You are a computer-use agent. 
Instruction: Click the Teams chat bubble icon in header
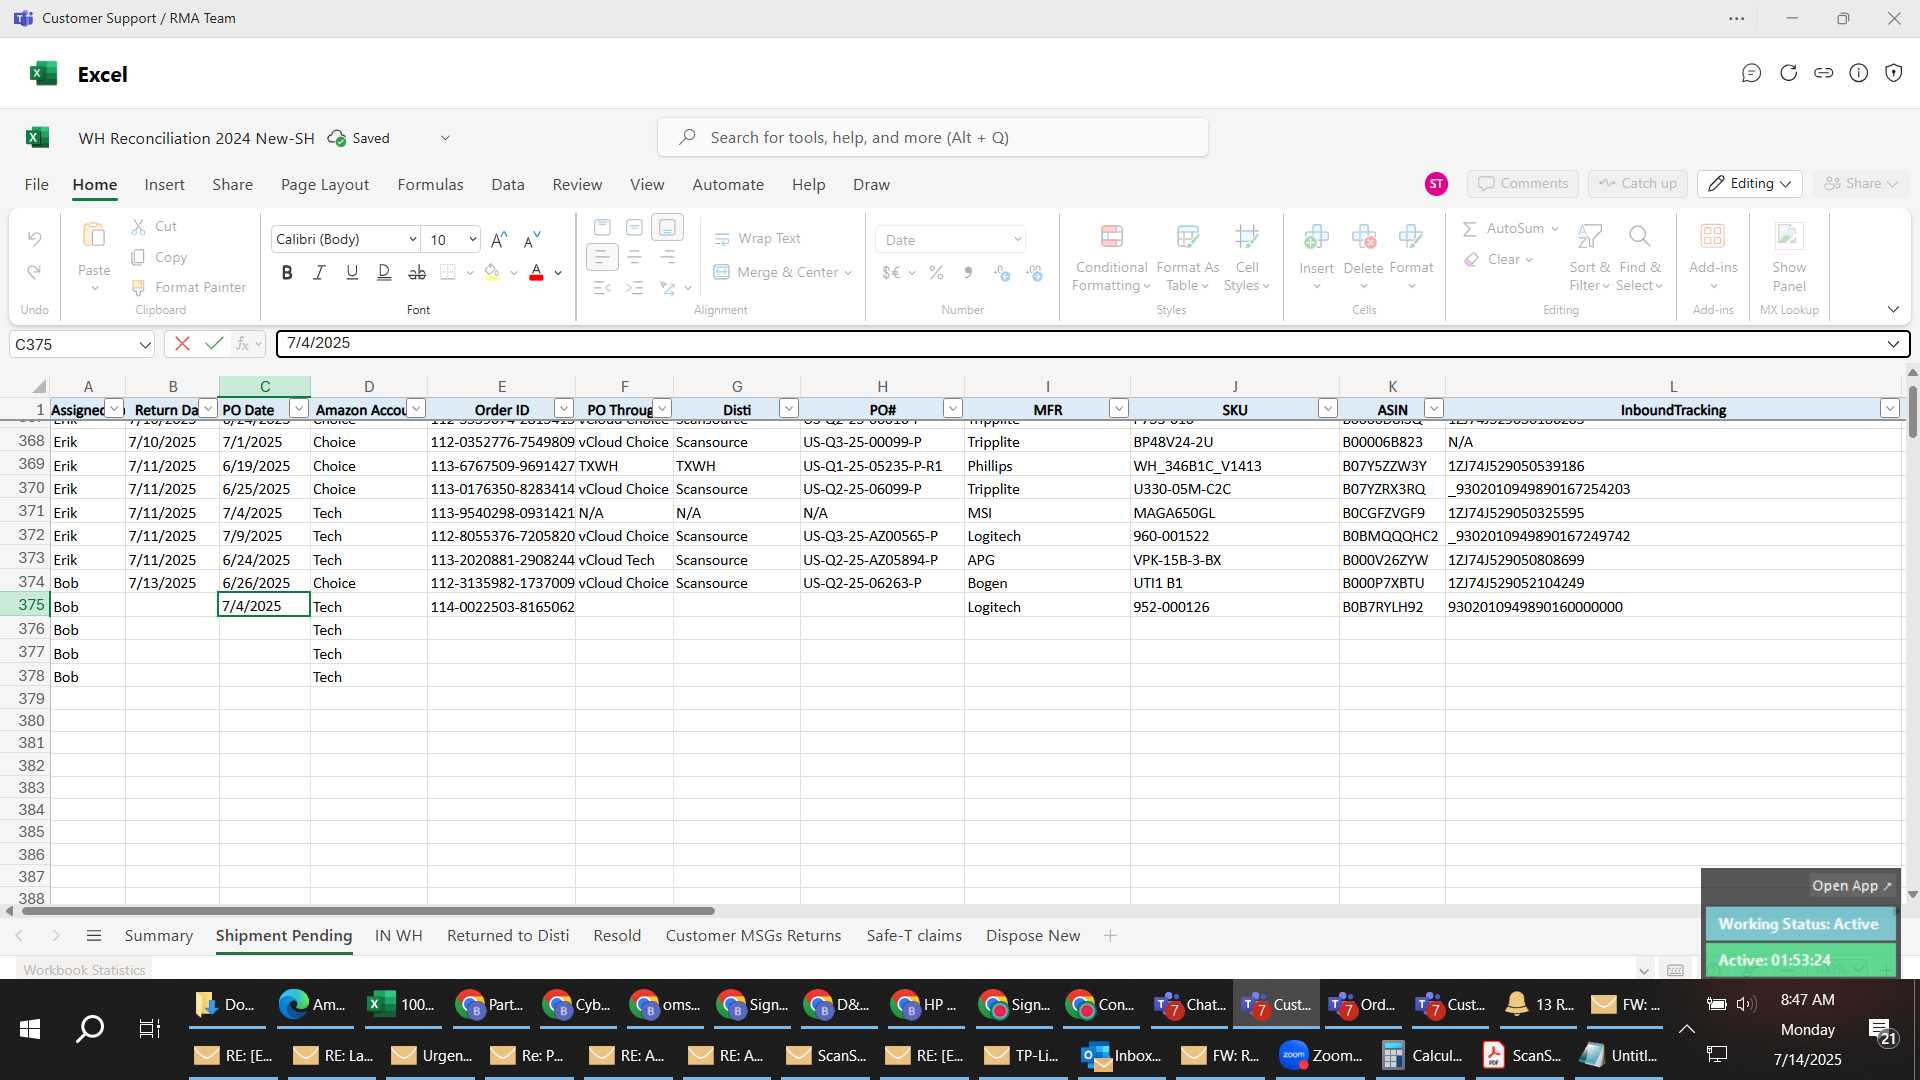click(x=1751, y=73)
